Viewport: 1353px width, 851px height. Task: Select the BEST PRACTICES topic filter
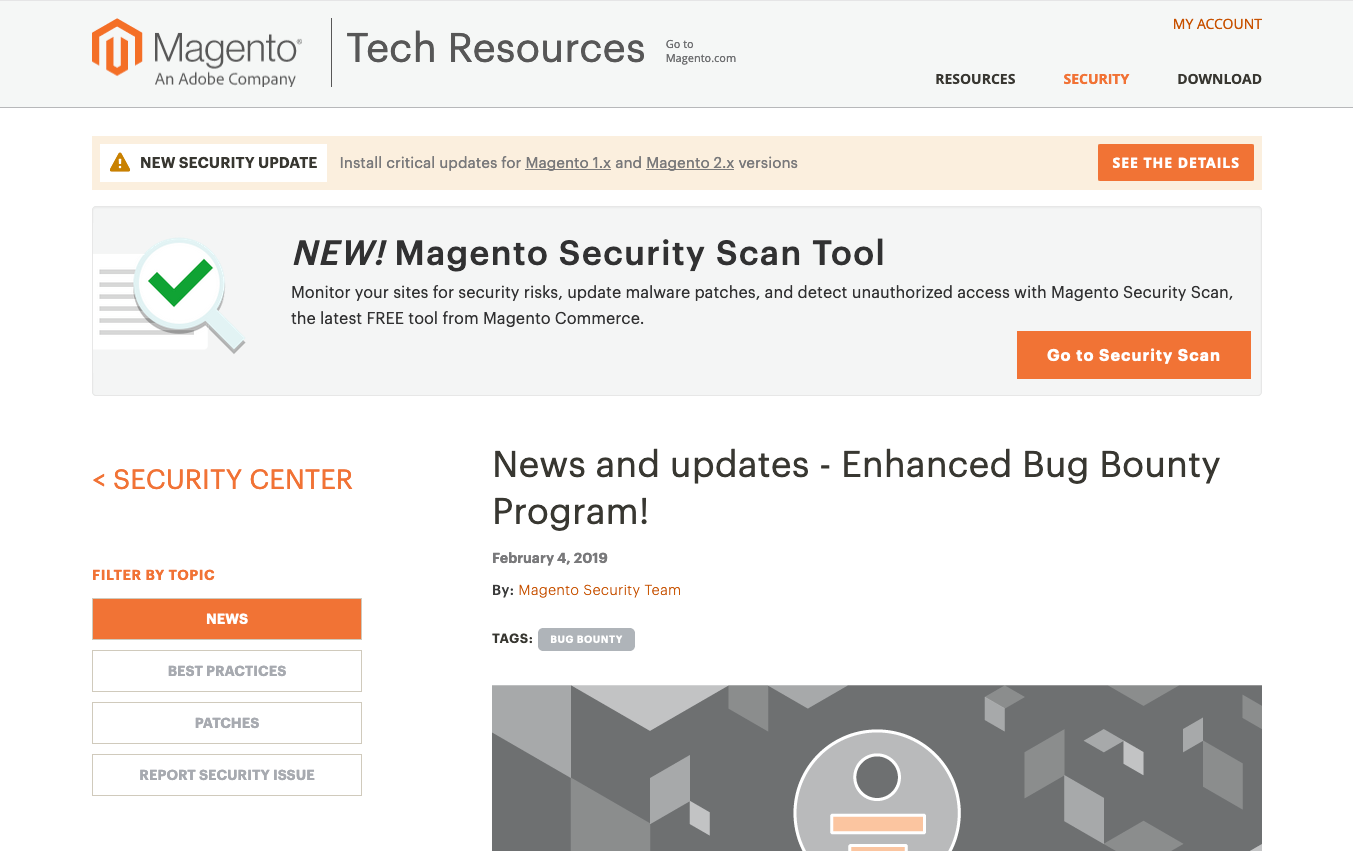[227, 671]
